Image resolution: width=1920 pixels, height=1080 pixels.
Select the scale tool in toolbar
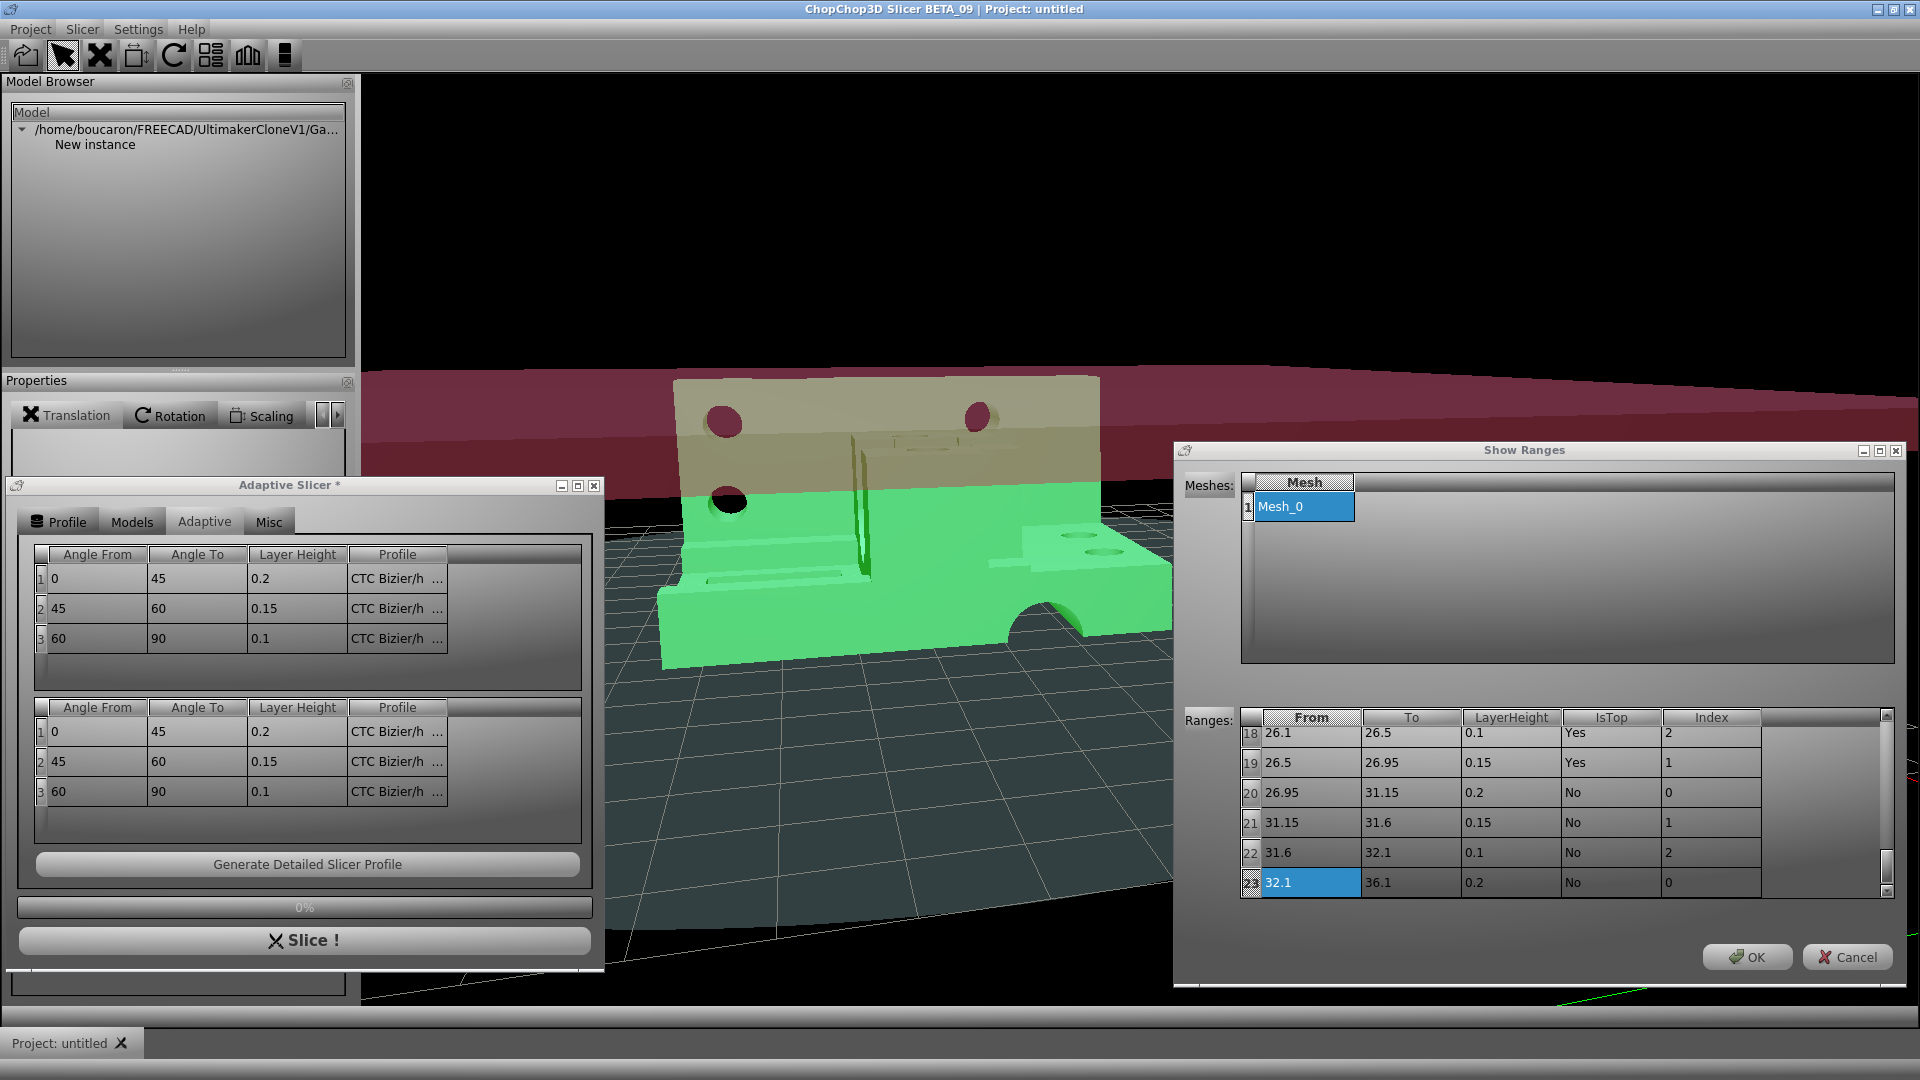tap(137, 56)
